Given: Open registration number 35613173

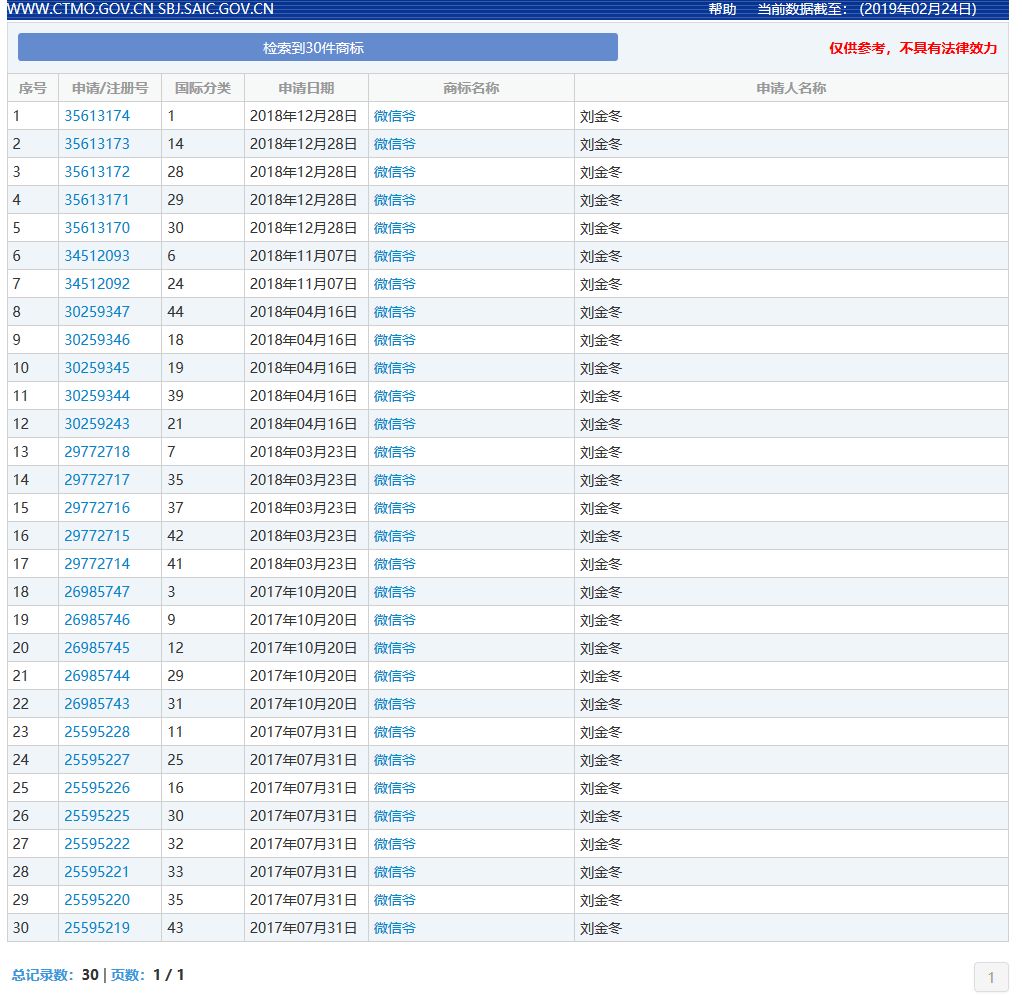Looking at the screenshot, I should (97, 144).
